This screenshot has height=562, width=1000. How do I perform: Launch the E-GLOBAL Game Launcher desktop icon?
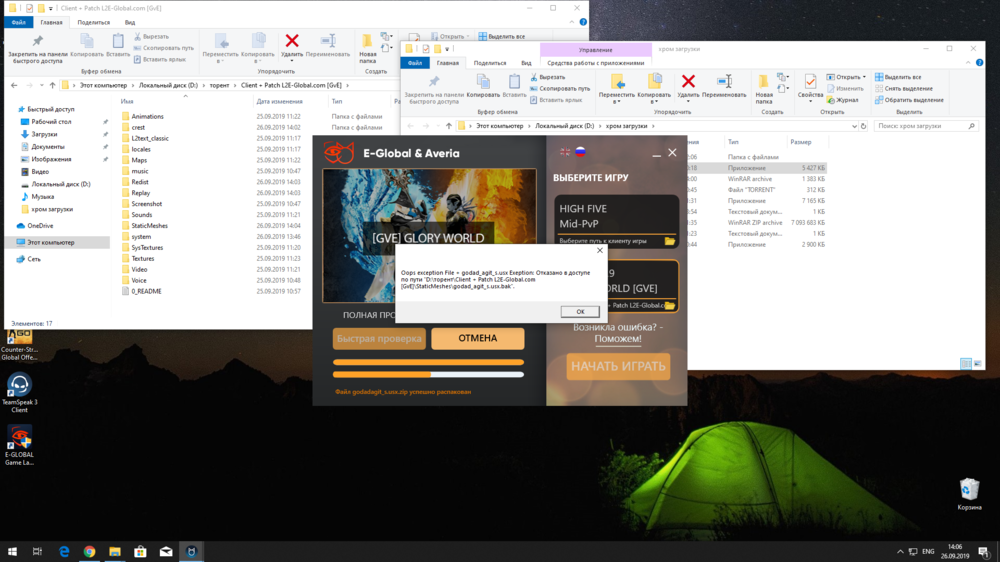point(19,440)
